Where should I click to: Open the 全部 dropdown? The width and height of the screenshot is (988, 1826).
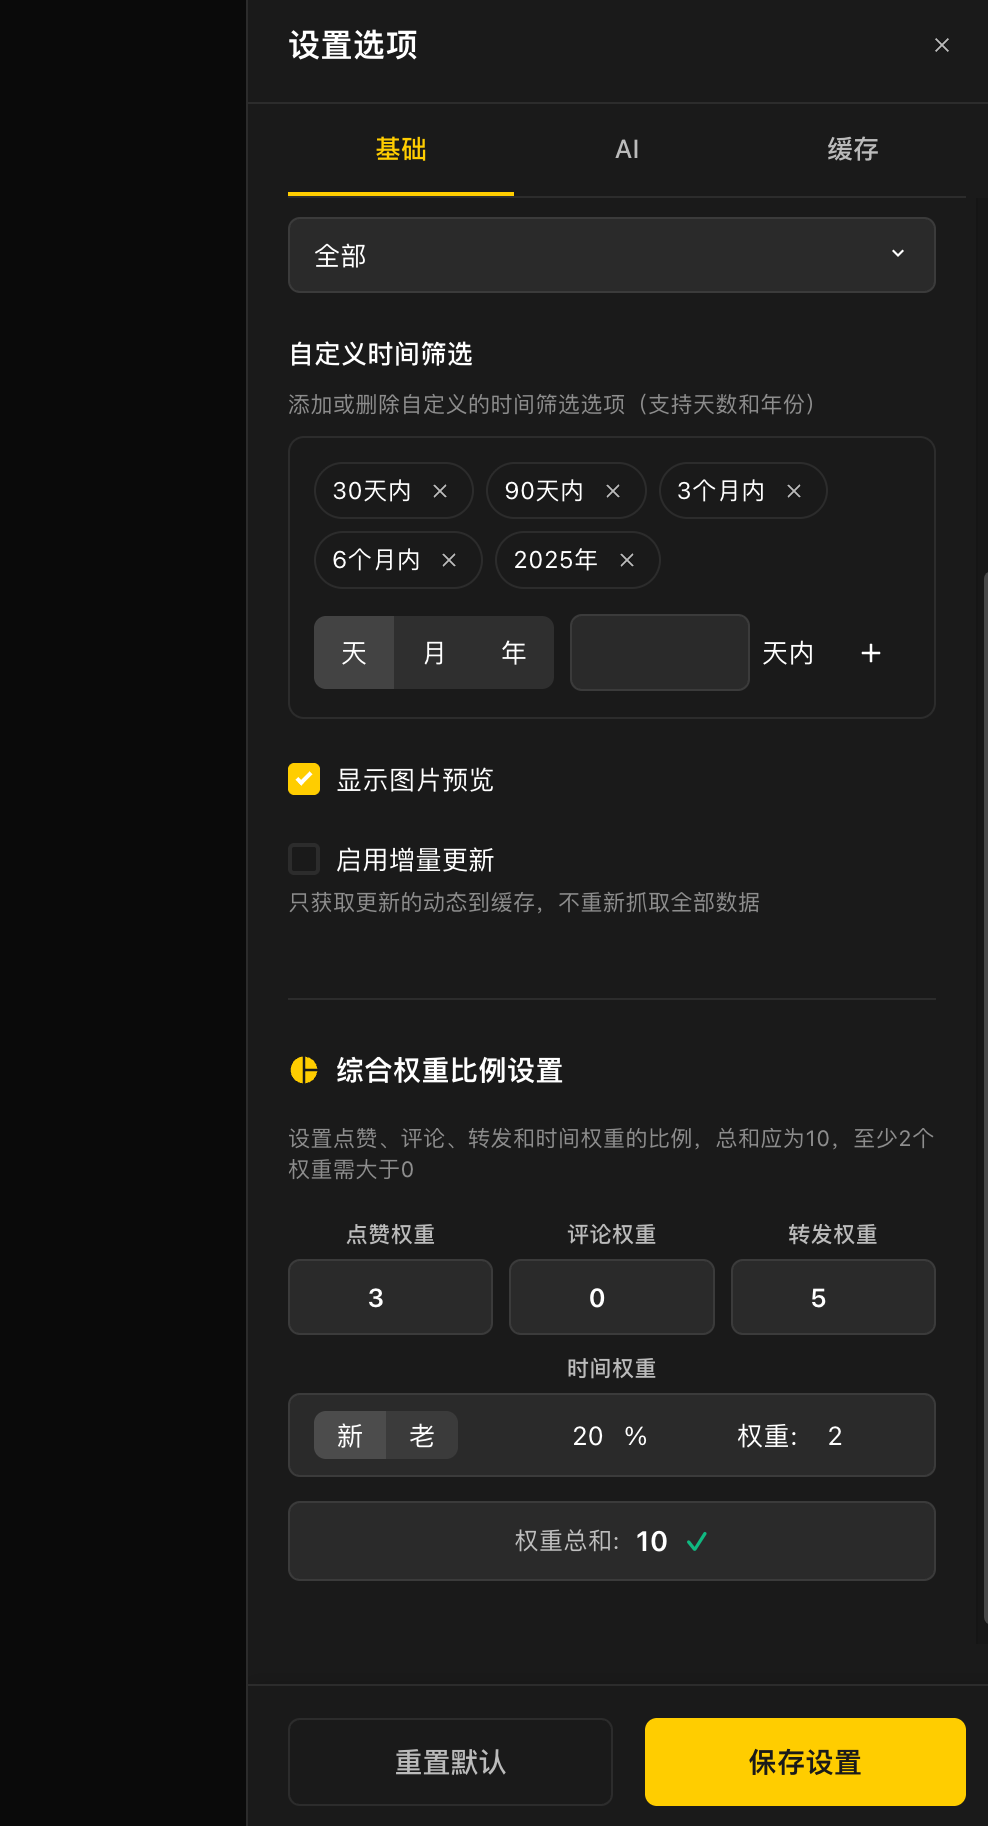pyautogui.click(x=612, y=255)
